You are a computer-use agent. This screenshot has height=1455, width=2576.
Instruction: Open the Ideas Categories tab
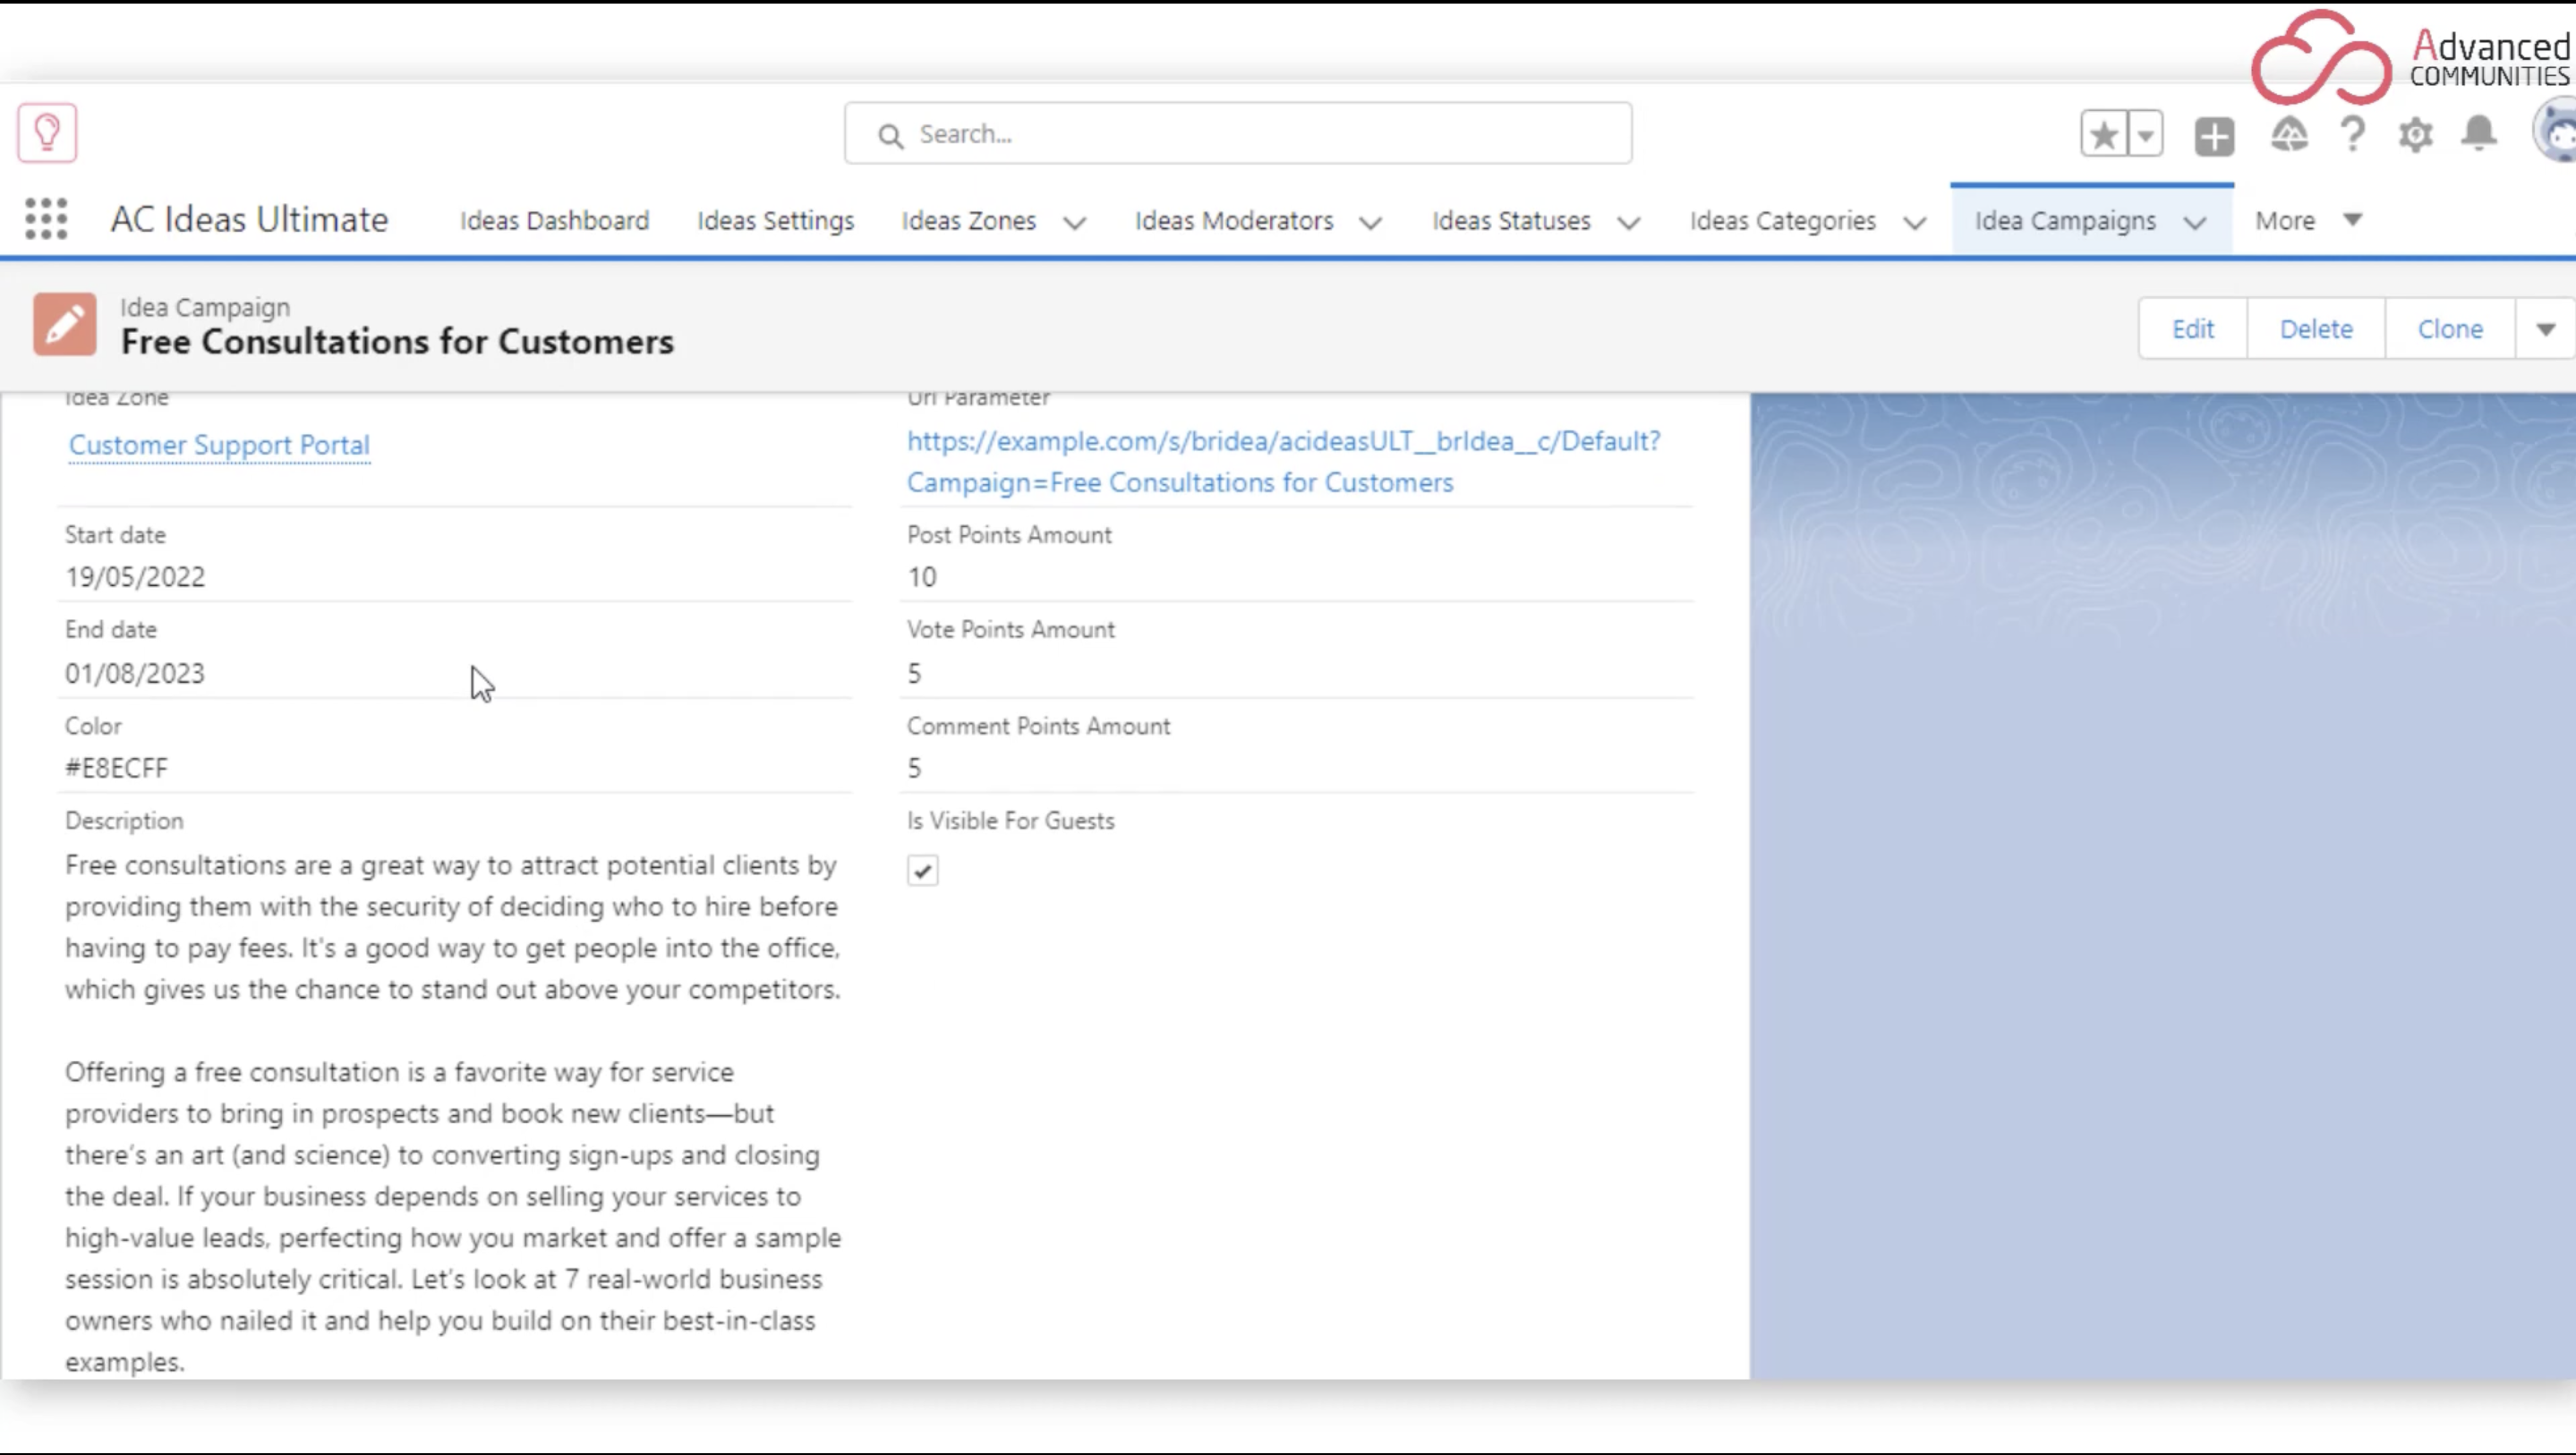tap(1783, 220)
